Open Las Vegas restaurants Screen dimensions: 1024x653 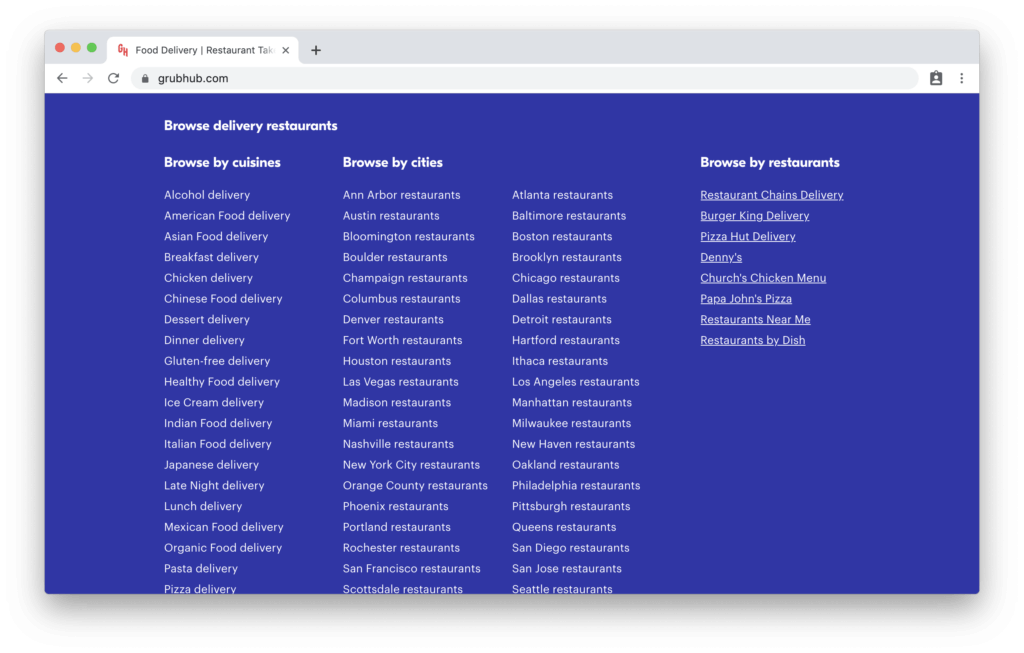click(x=400, y=382)
